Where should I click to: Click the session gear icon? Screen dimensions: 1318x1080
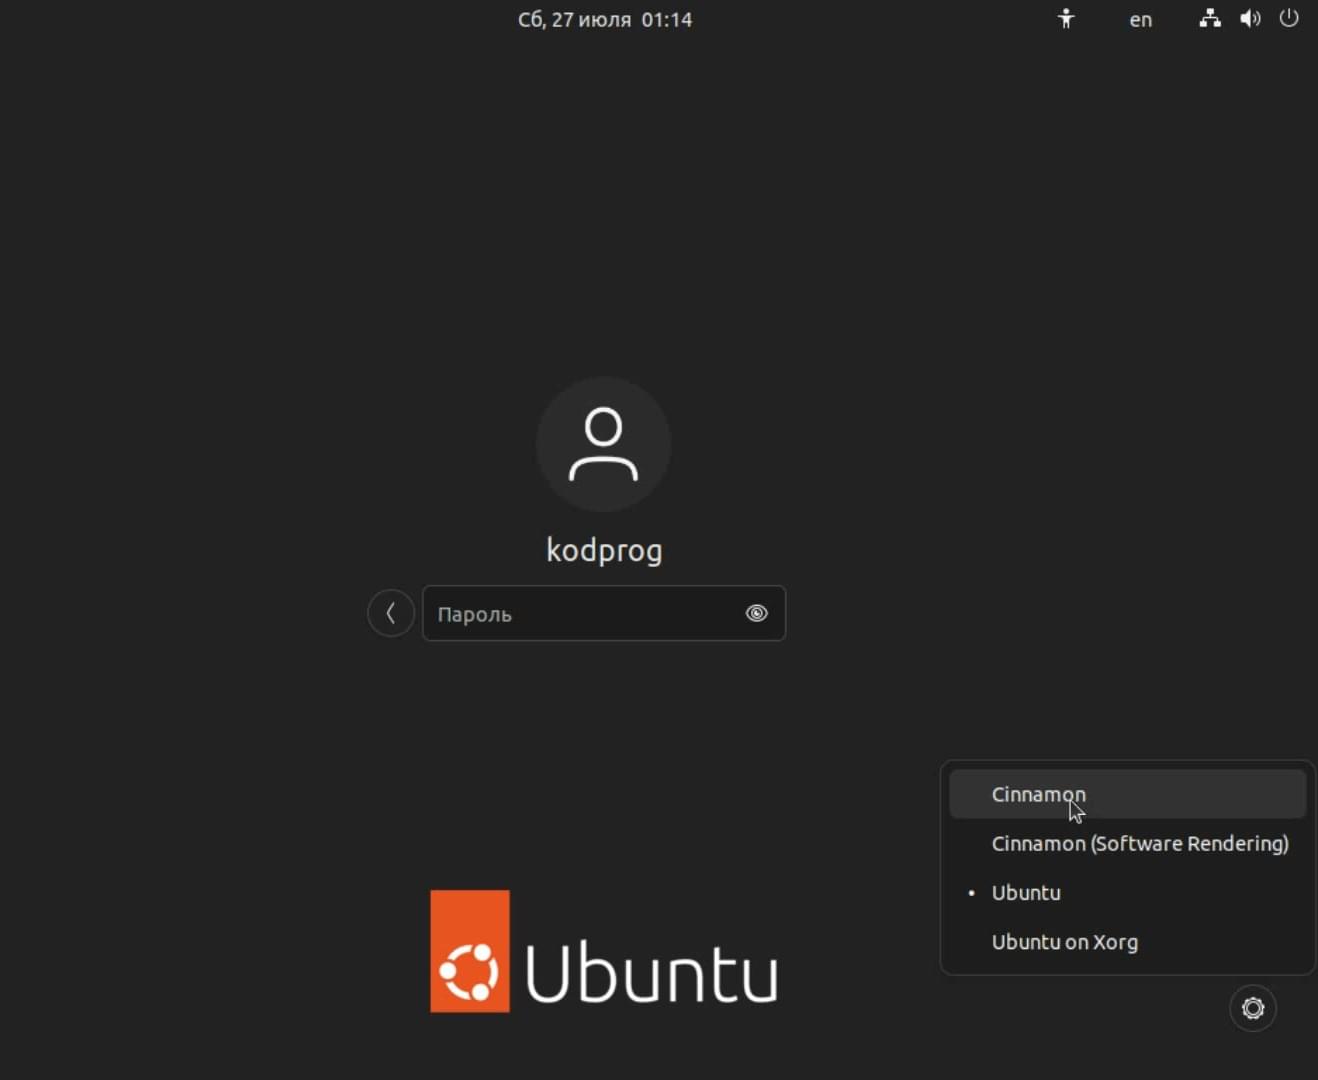pyautogui.click(x=1253, y=1008)
